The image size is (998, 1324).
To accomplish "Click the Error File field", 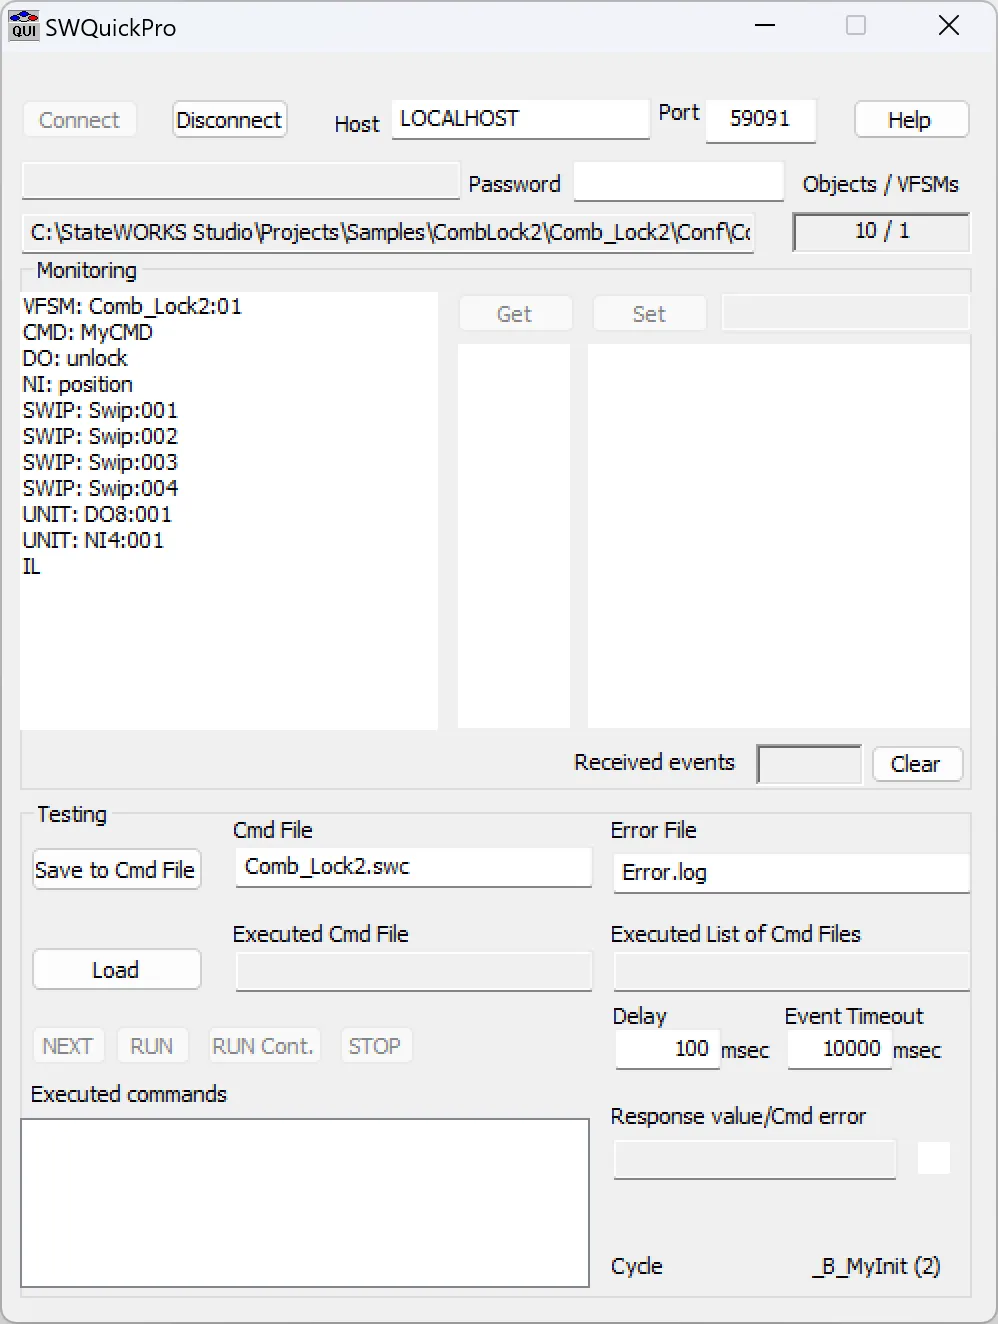I will (790, 872).
